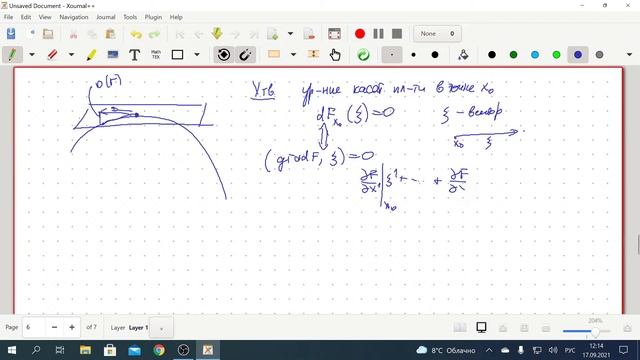Pick the bright green pen color
The height and width of the screenshot is (360, 640).
[556, 55]
